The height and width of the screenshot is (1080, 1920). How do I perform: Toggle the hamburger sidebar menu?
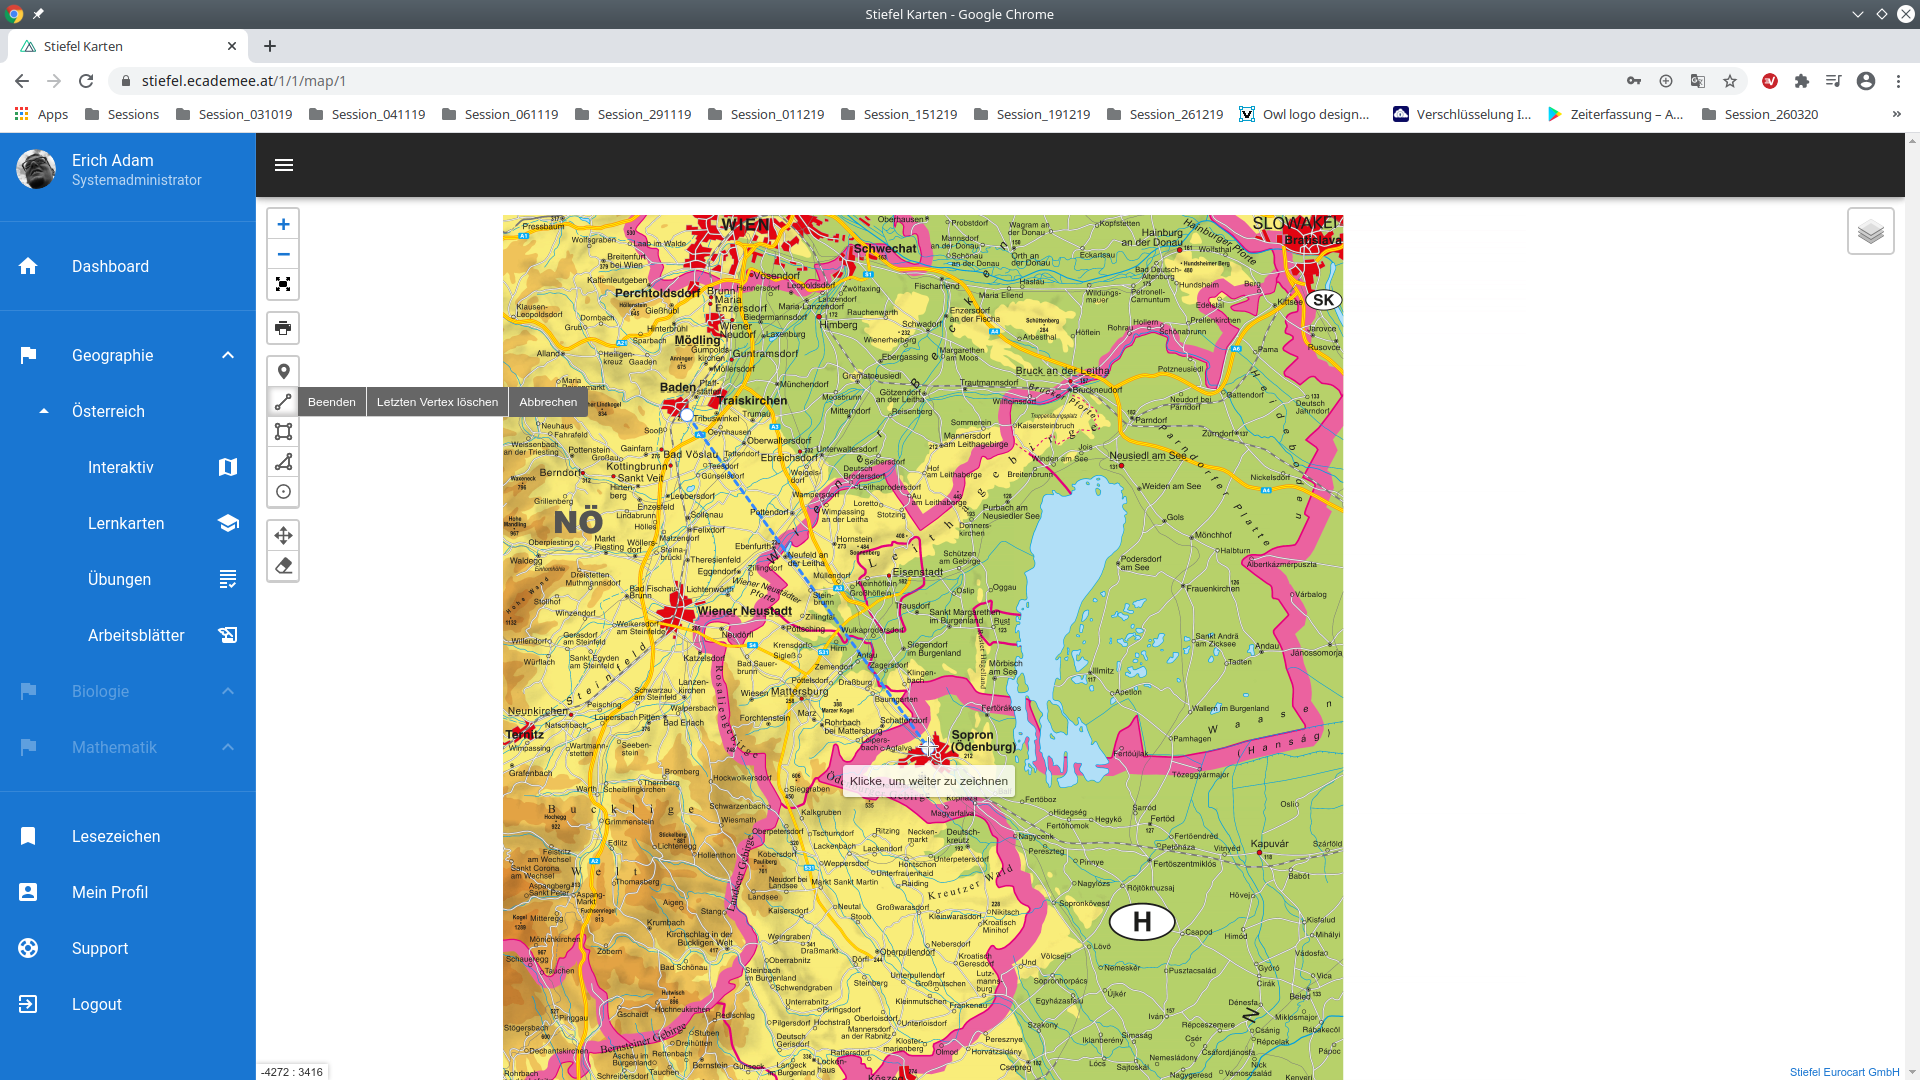tap(284, 165)
